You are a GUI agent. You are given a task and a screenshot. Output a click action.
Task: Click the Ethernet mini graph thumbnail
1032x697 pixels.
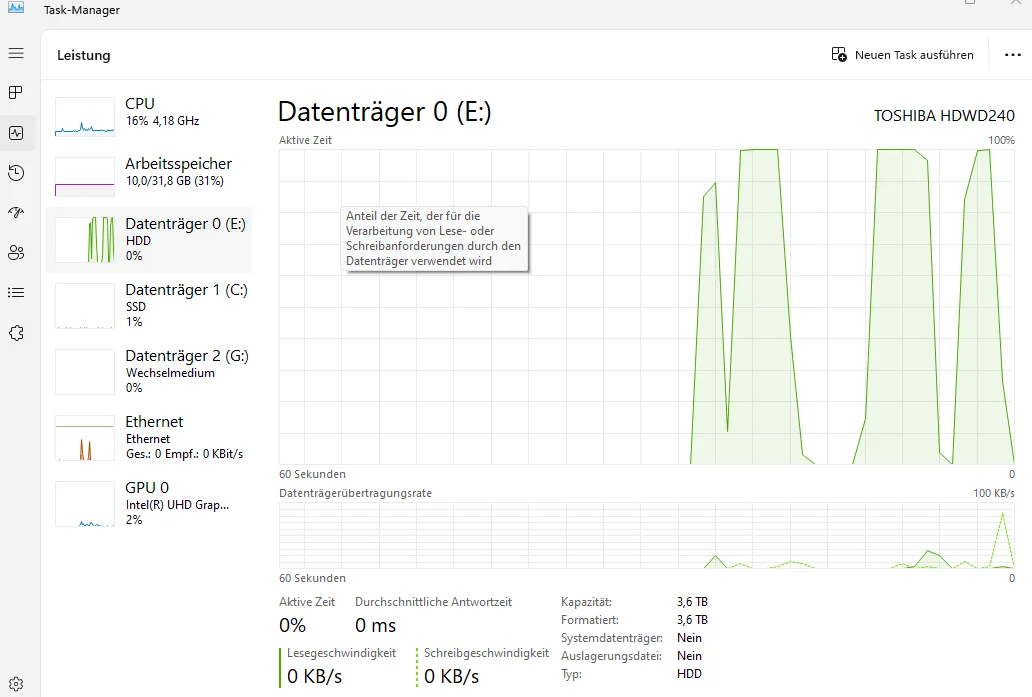tap(85, 438)
